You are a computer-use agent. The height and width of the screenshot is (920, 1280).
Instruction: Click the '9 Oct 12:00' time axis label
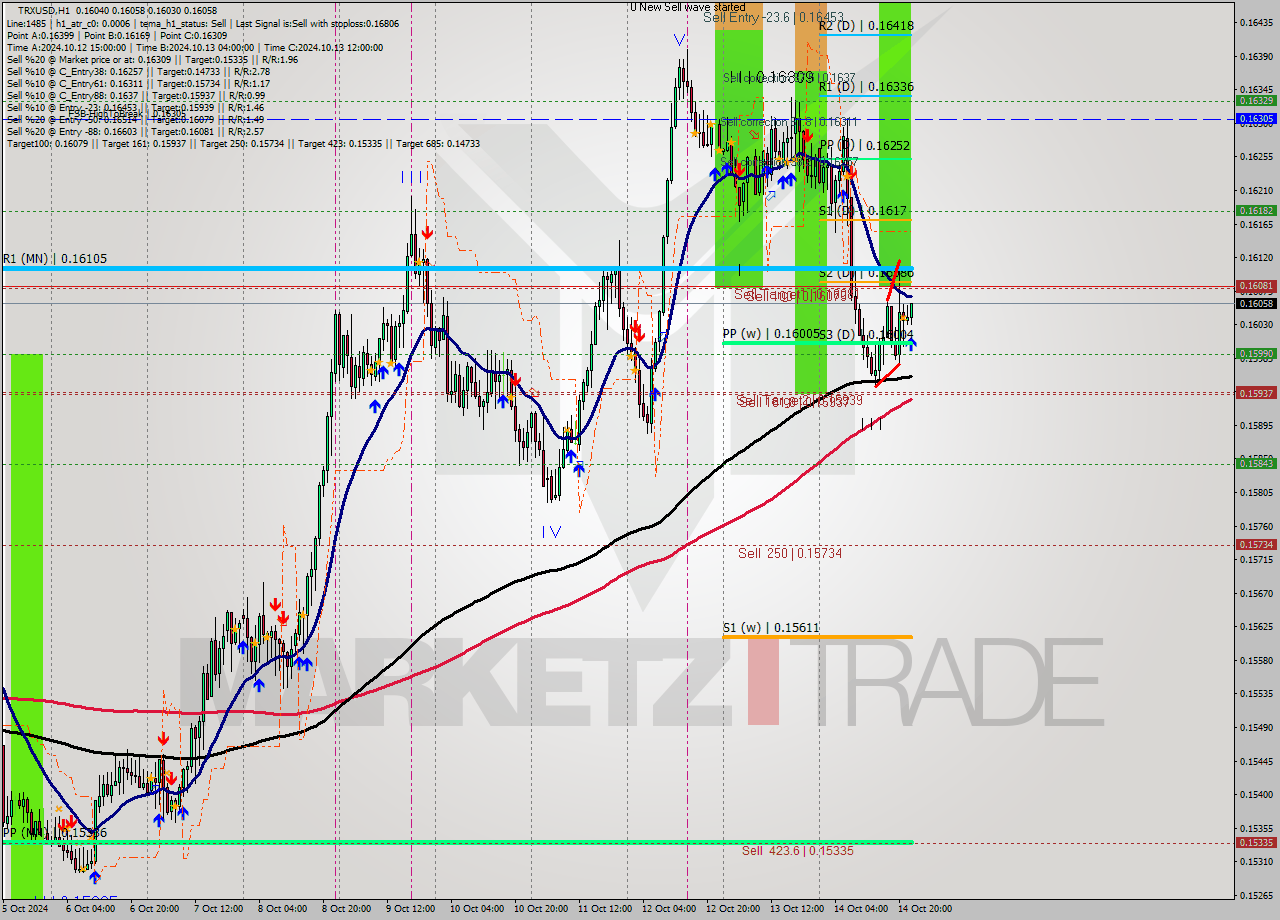point(410,909)
